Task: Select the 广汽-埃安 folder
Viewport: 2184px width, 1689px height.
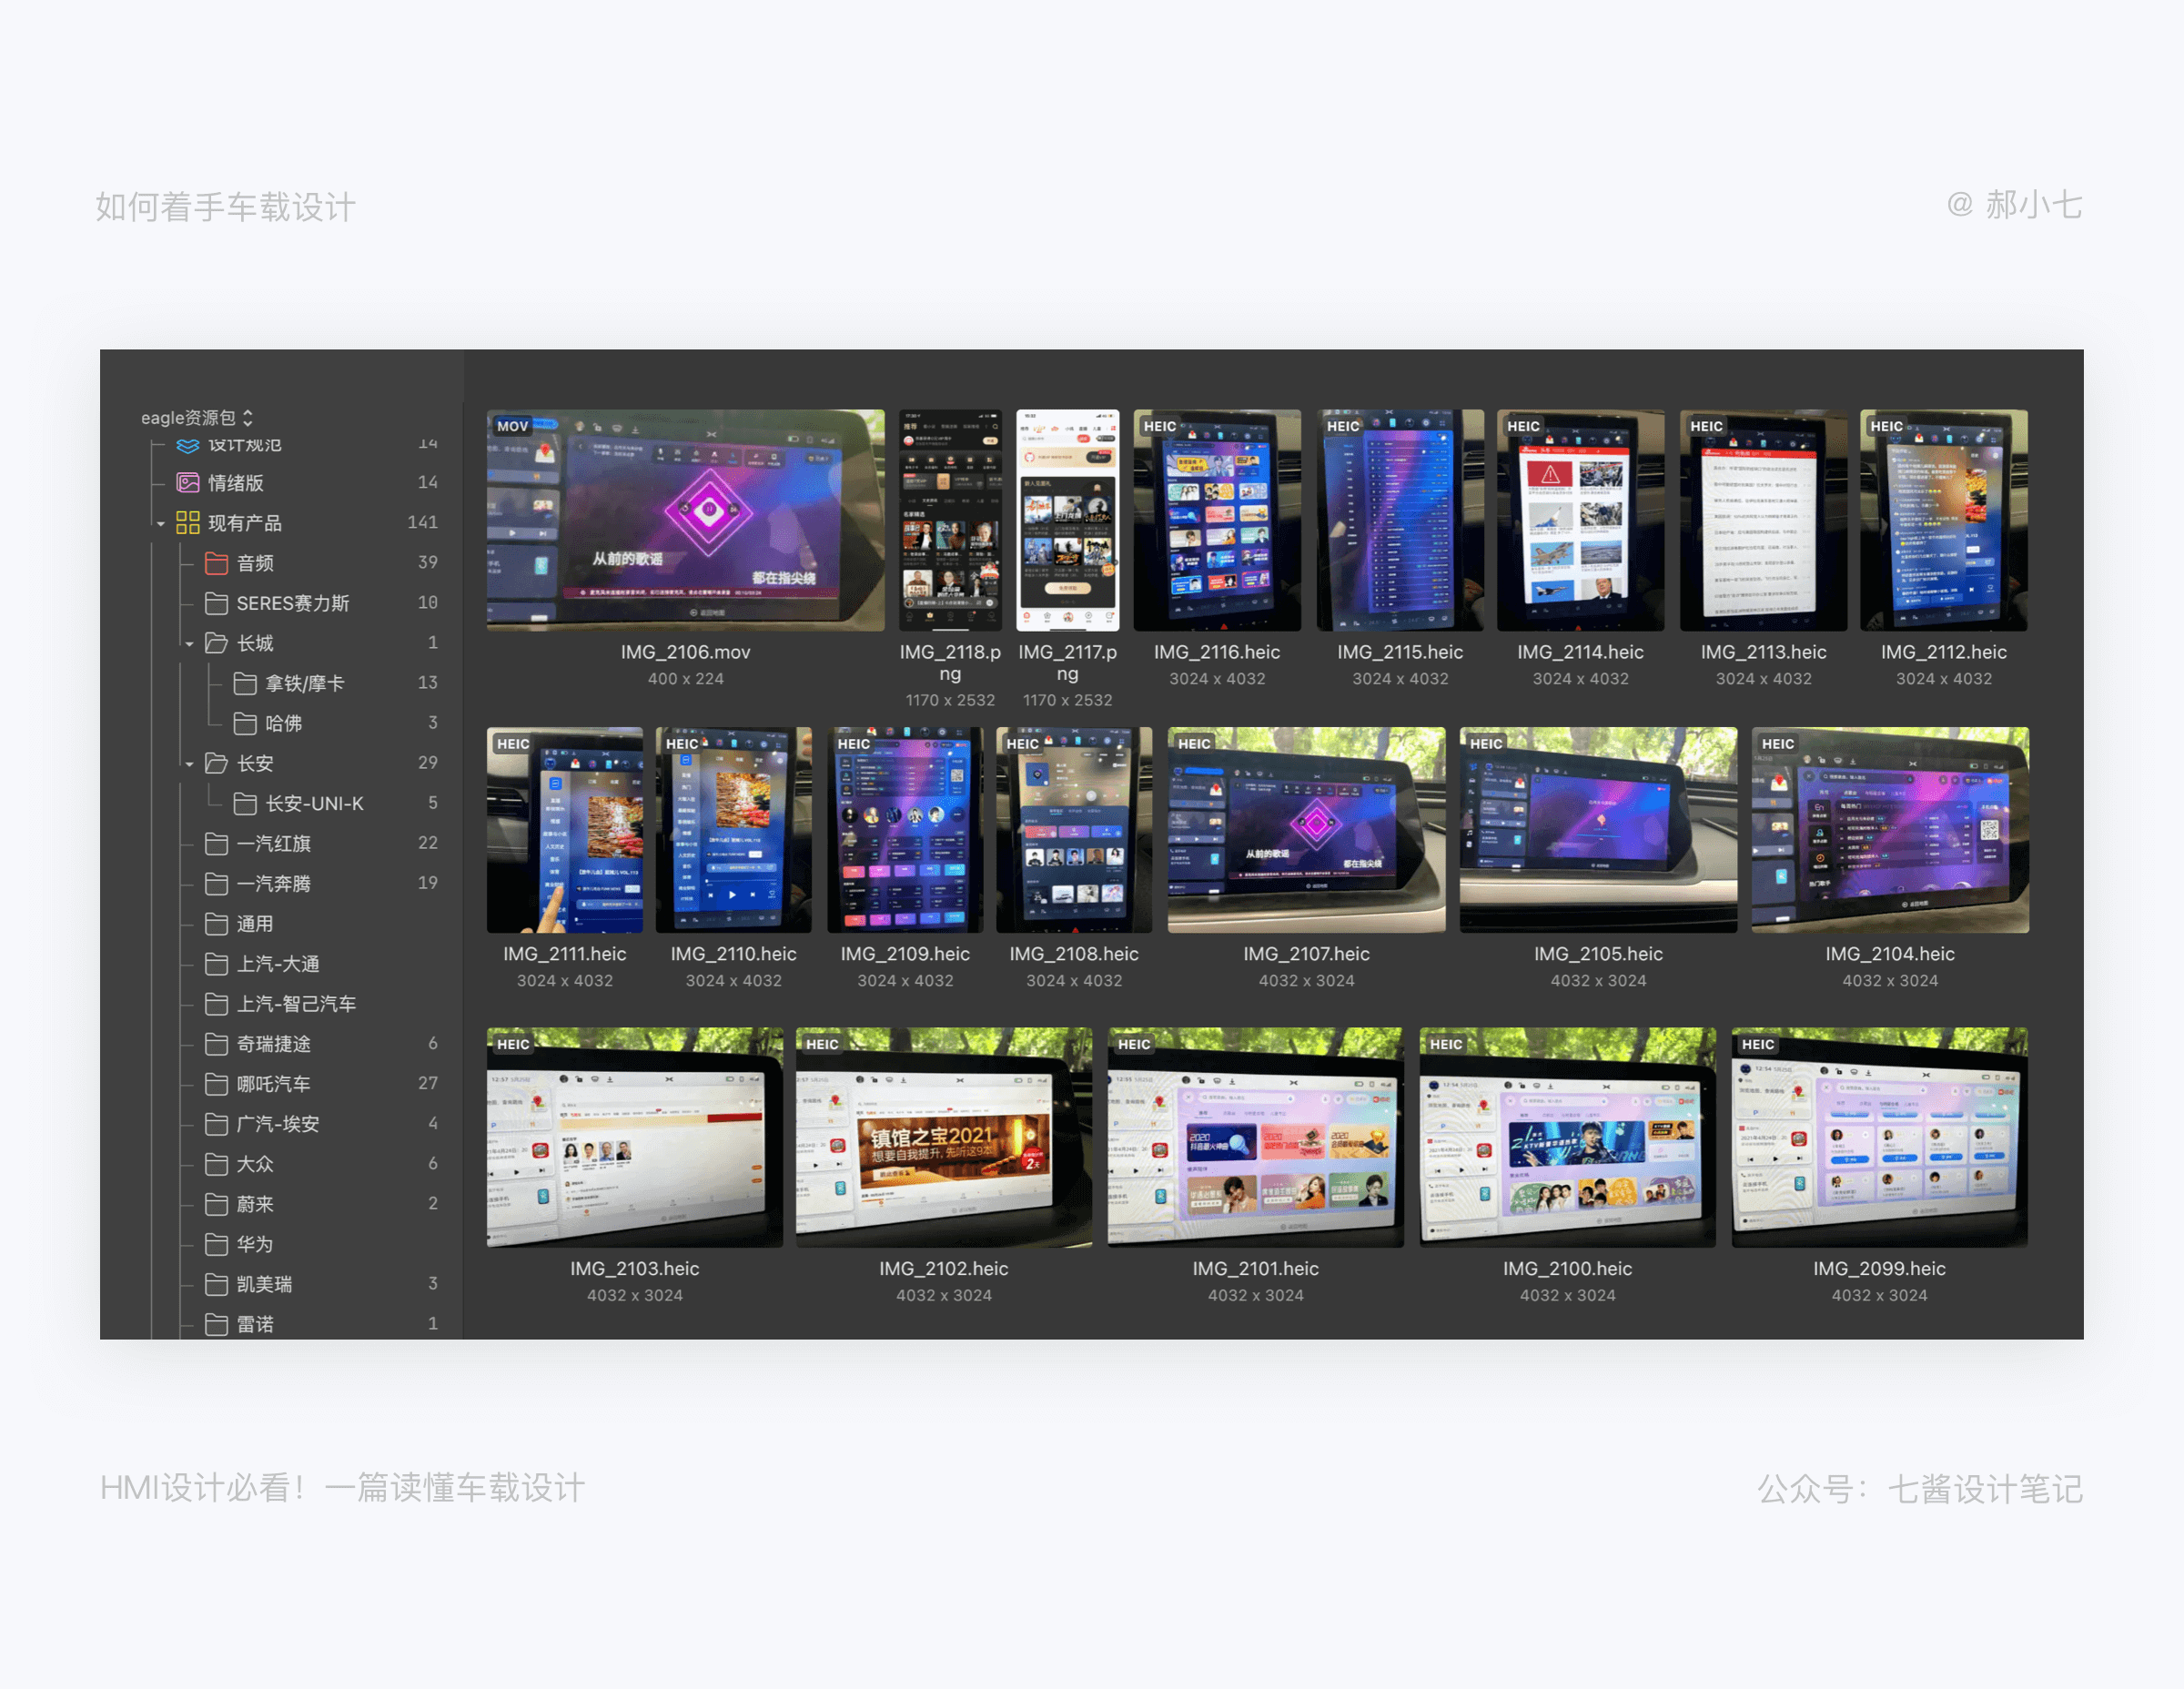Action: [278, 1124]
